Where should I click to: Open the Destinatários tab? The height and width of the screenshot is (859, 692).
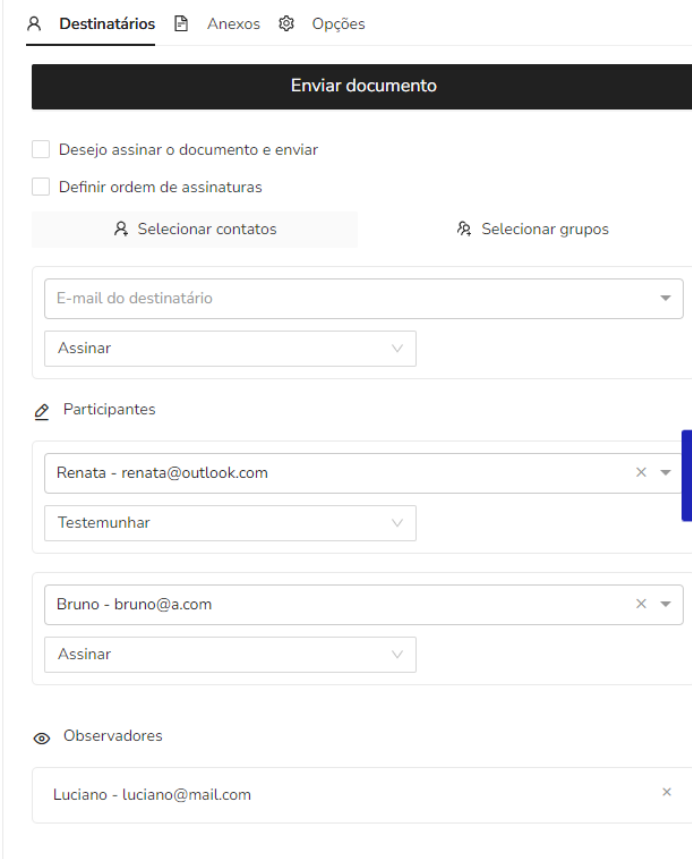point(107,24)
